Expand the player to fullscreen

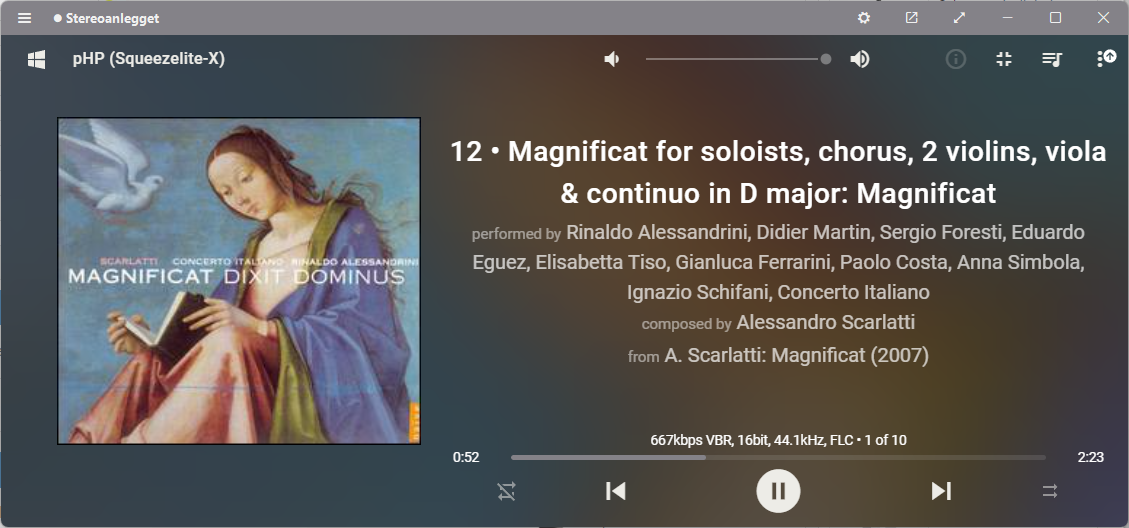(959, 18)
